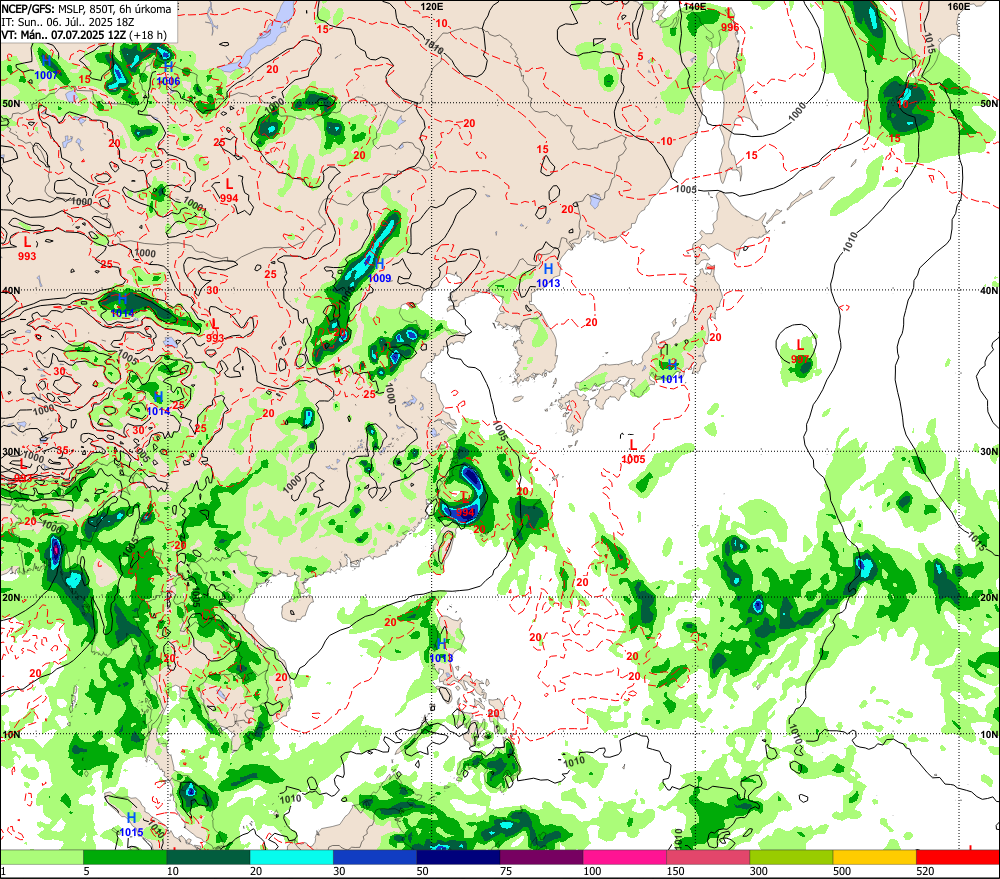Click the L 994 low marker over Mongolia
Viewport: 1000px width, 879px height.
(x=229, y=191)
